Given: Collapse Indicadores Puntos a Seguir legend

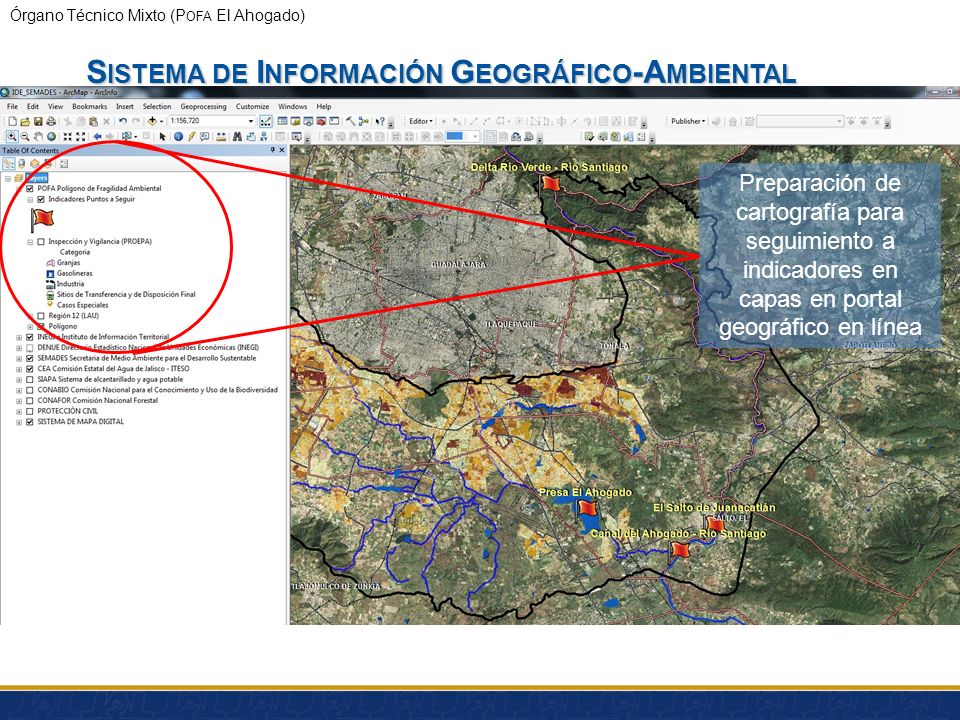Looking at the screenshot, I should coord(30,200).
